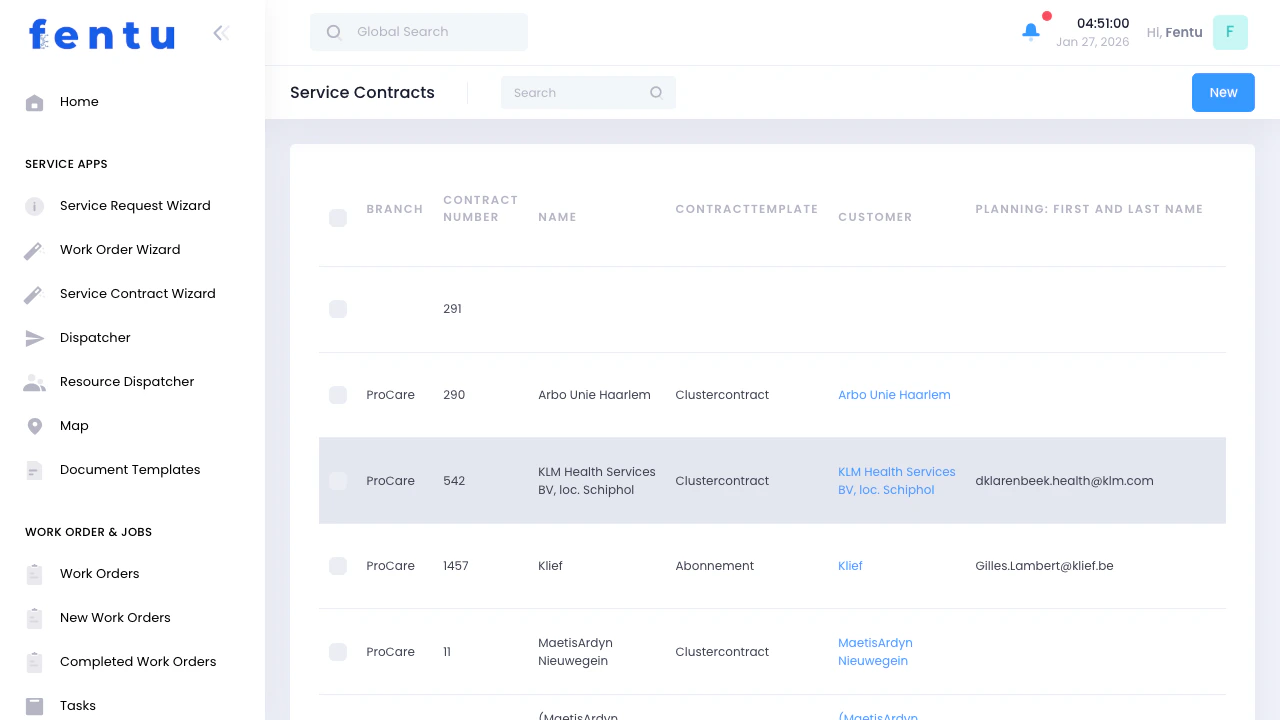Click the fentu logo
Image resolution: width=1280 pixels, height=720 pixels.
click(101, 33)
